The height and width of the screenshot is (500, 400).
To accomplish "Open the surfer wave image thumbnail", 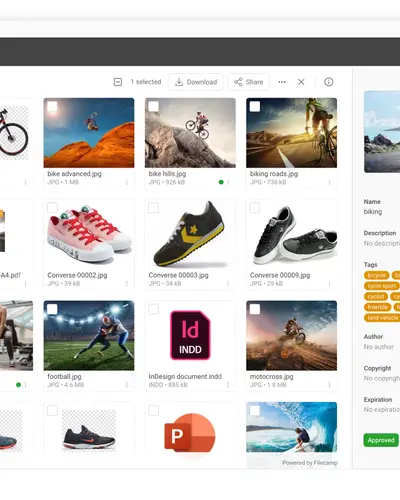I will coord(292,427).
